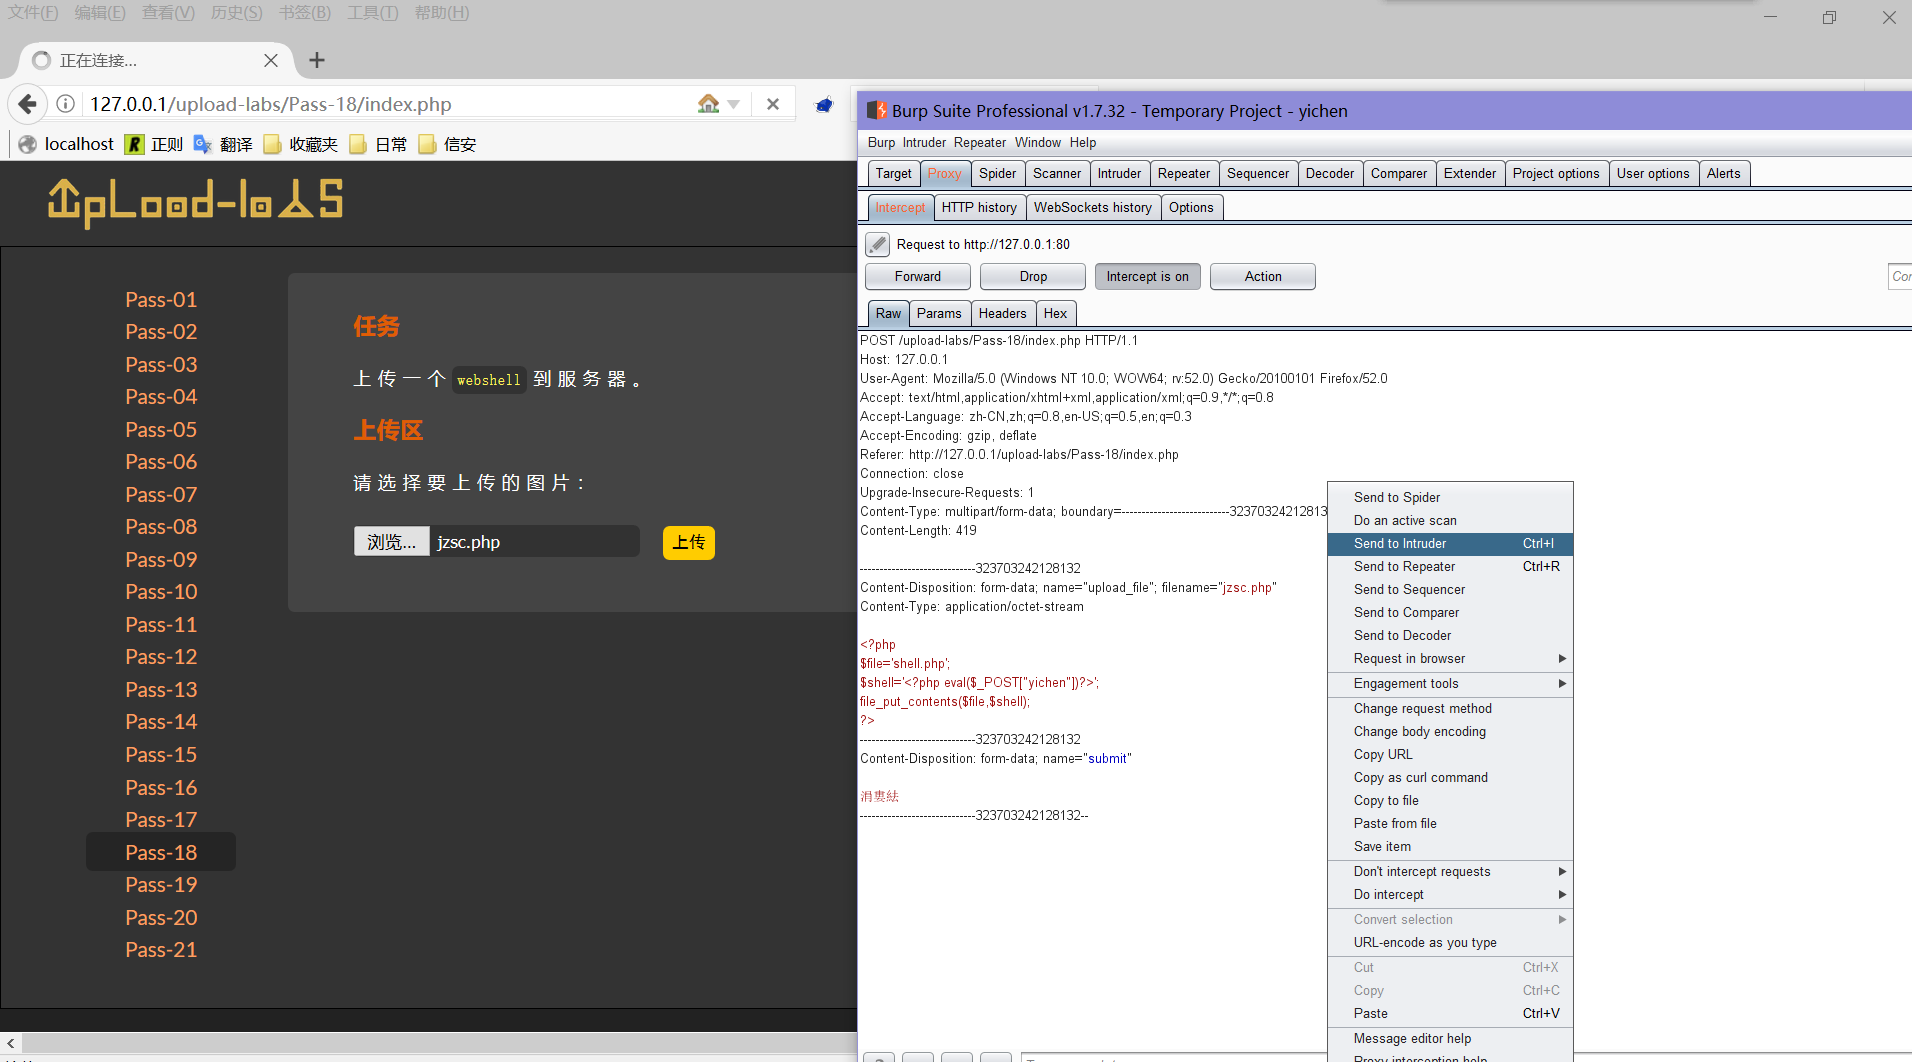Open the 收藏夹 bookmark folder
Viewport: 1912px width, 1062px height.
301,144
